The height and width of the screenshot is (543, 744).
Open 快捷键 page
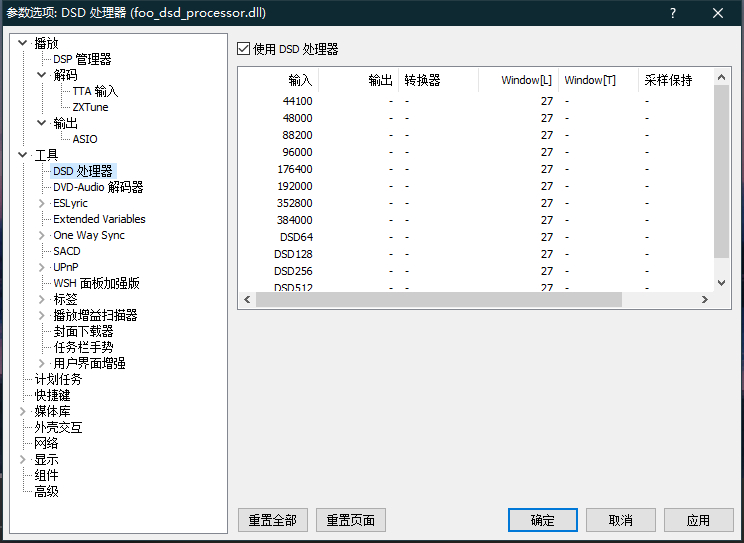click(52, 395)
